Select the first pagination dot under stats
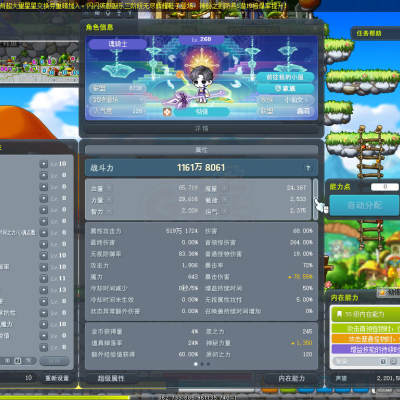This screenshot has width=400, height=400. pyautogui.click(x=196, y=364)
